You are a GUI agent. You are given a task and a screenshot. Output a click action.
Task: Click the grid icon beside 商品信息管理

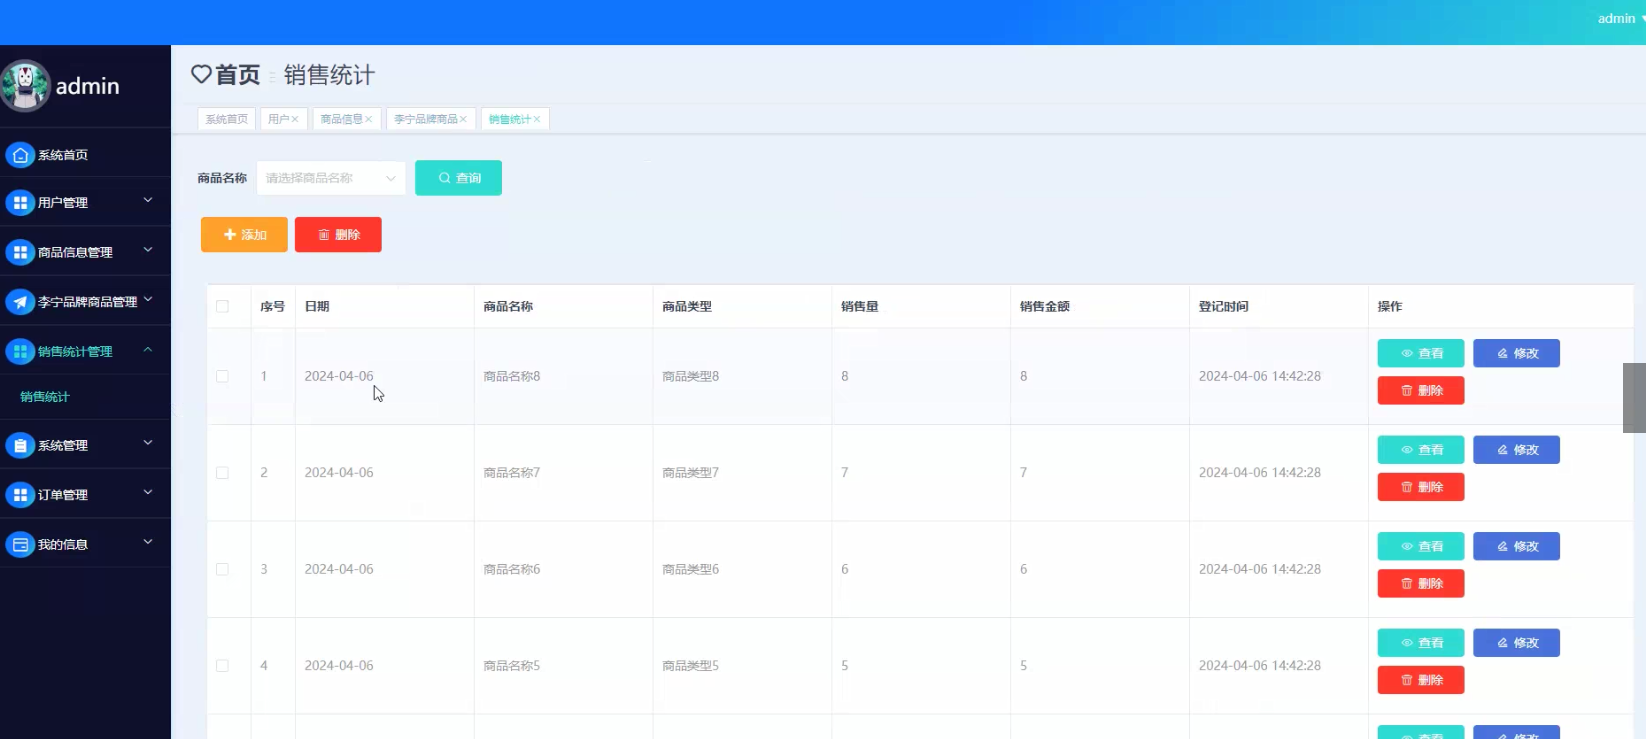[20, 252]
